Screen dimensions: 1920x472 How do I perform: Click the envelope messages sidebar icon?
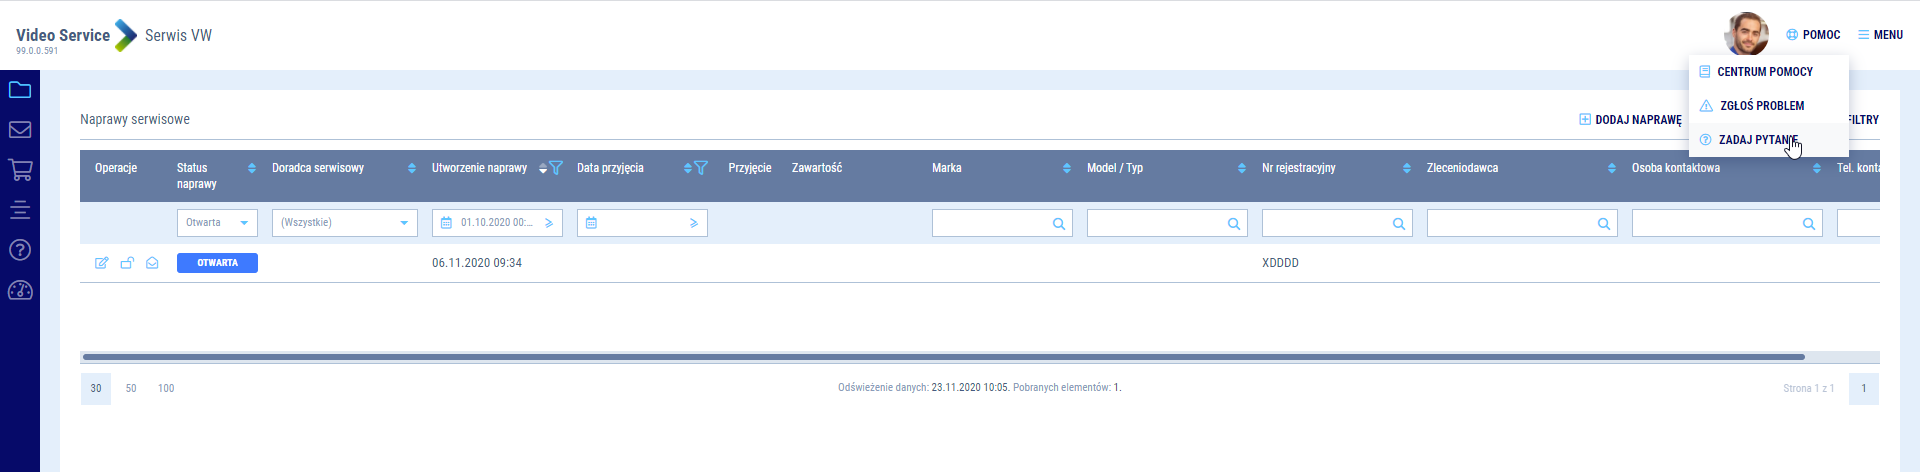click(20, 130)
